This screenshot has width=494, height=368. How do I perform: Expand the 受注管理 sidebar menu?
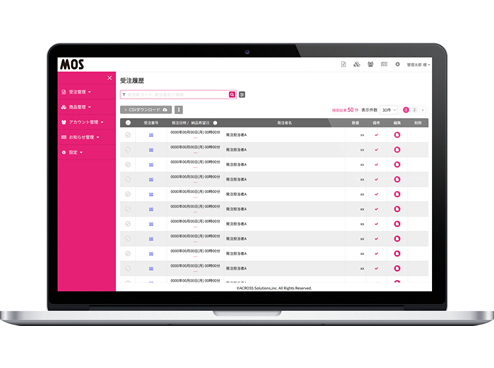(76, 92)
